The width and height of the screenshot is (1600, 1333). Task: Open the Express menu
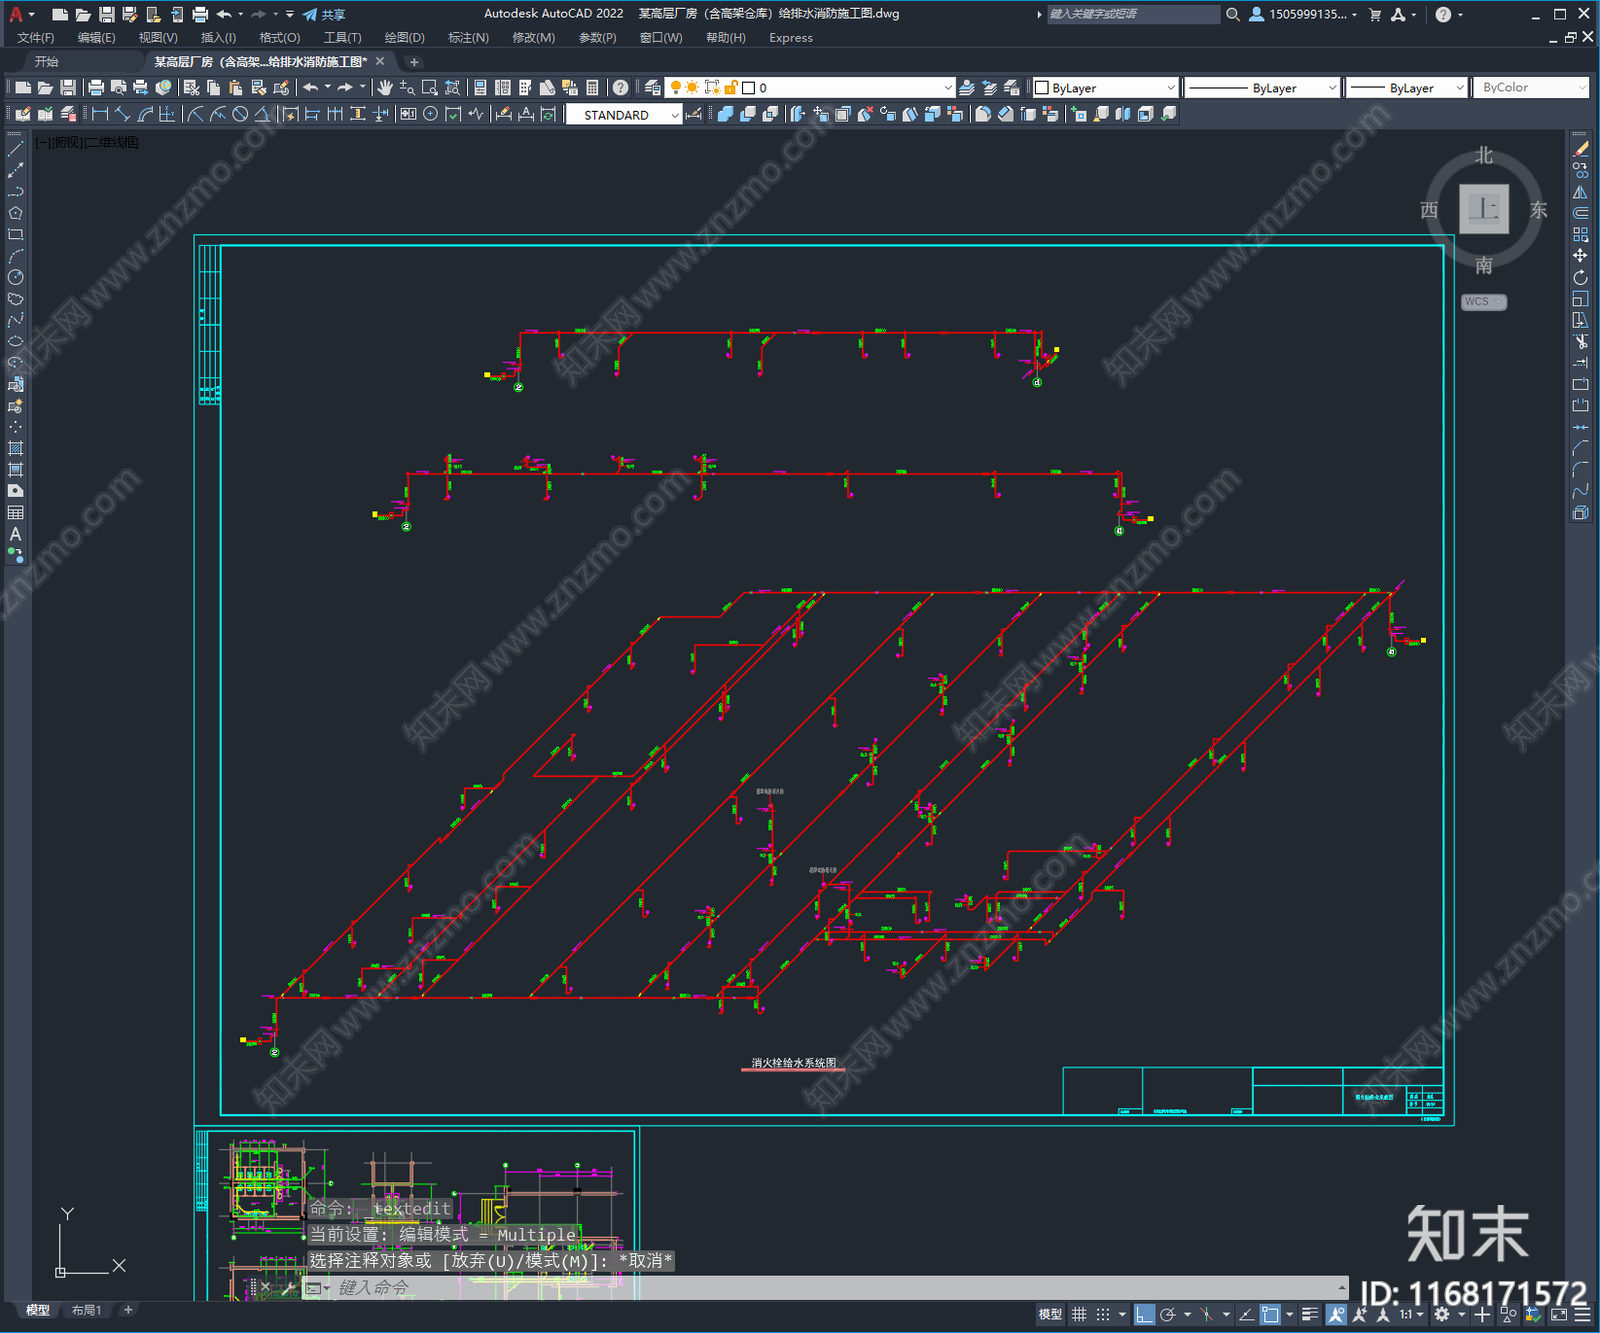click(791, 38)
